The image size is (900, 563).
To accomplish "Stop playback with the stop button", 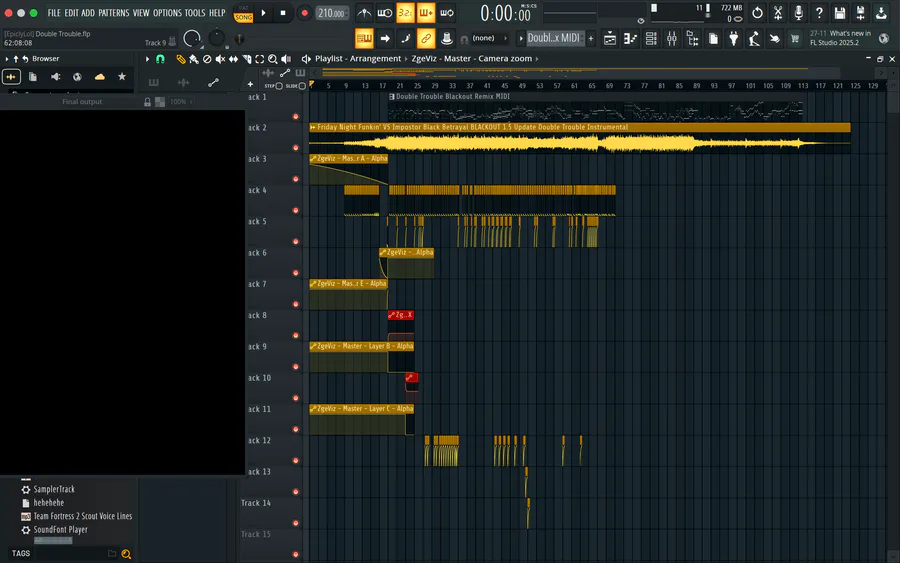I will coord(283,13).
